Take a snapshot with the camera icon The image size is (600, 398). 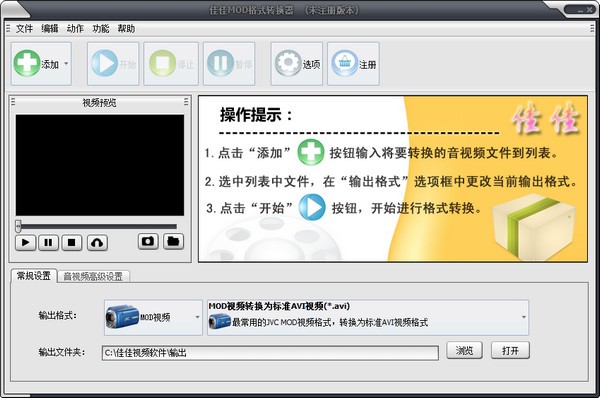pyautogui.click(x=148, y=241)
